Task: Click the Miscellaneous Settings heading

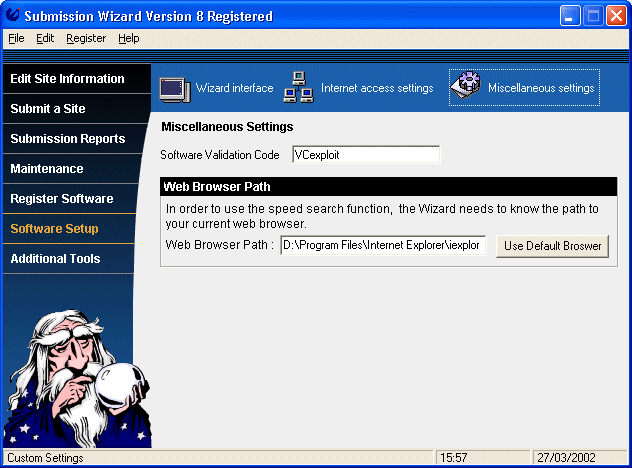Action: 227,127
